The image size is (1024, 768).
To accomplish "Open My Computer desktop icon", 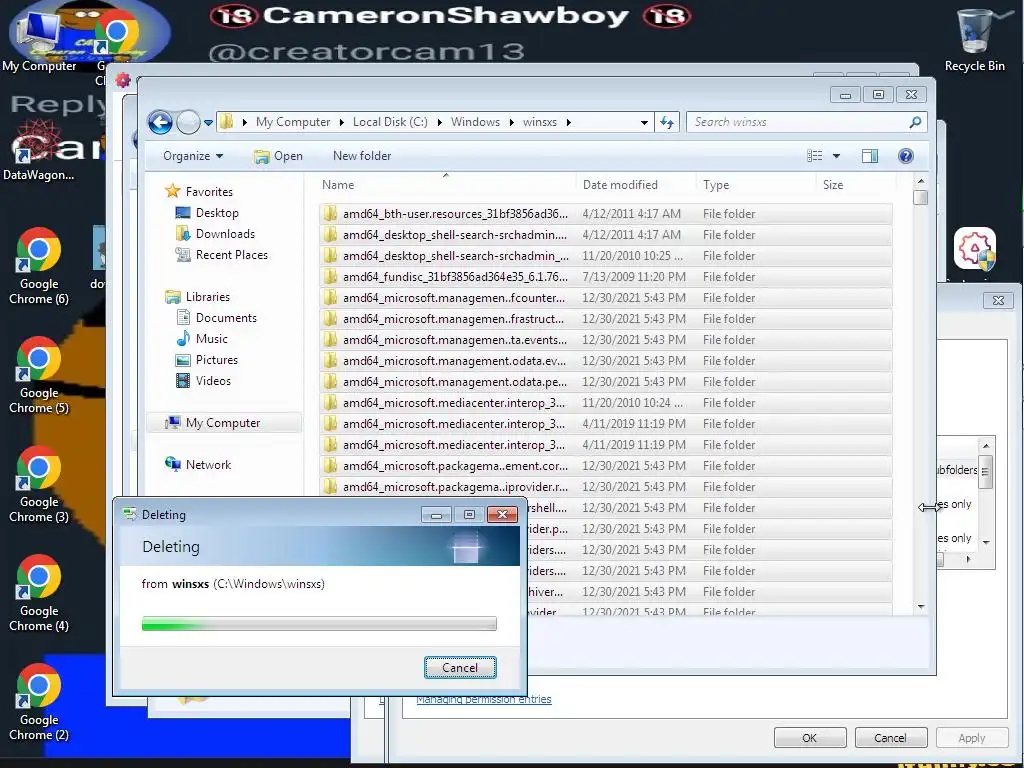I will pyautogui.click(x=39, y=40).
